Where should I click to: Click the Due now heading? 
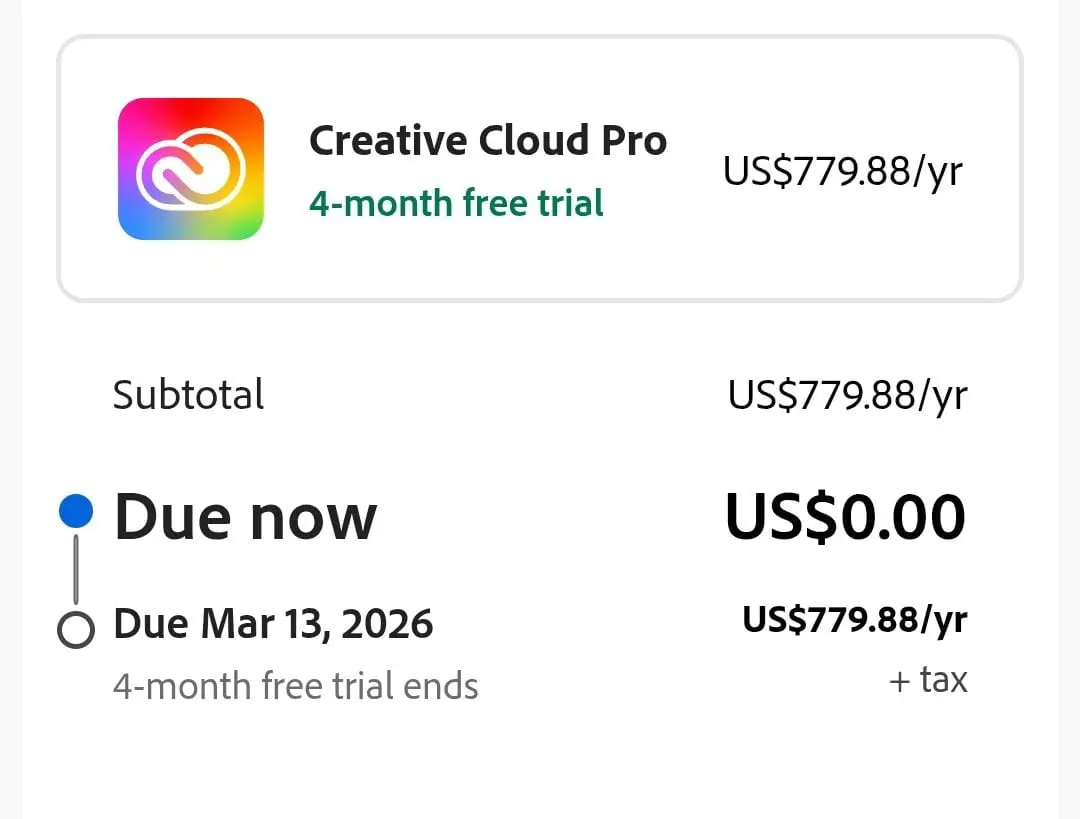point(245,517)
